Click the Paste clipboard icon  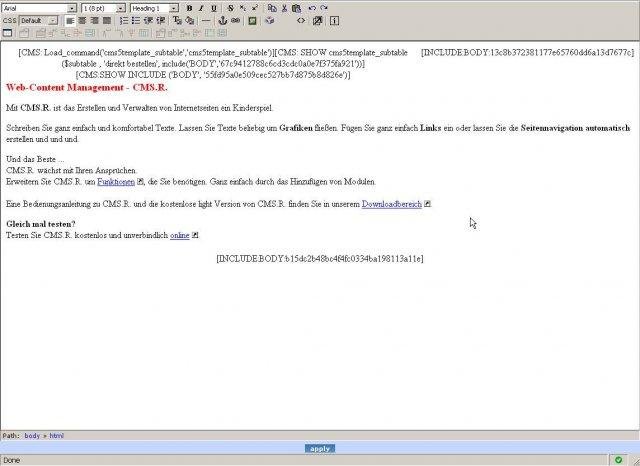[x=297, y=8]
